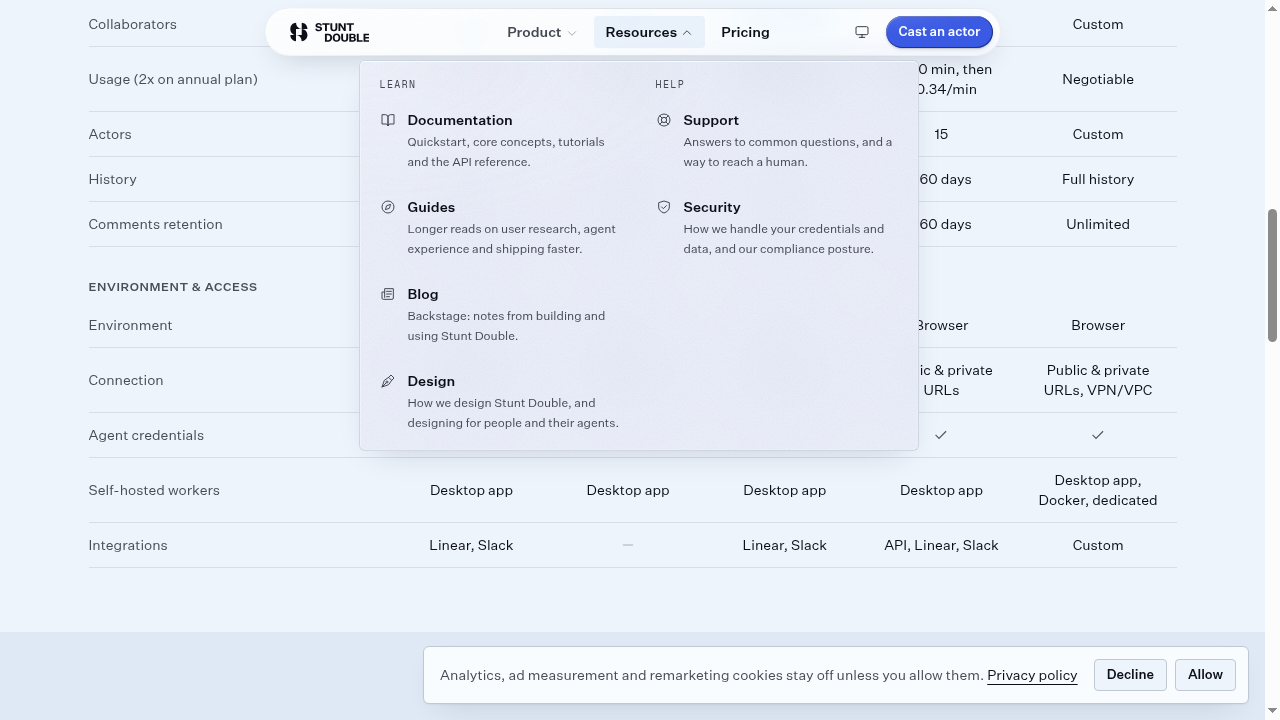The width and height of the screenshot is (1280, 720).
Task: Click the Guides compass icon
Action: pyautogui.click(x=388, y=207)
